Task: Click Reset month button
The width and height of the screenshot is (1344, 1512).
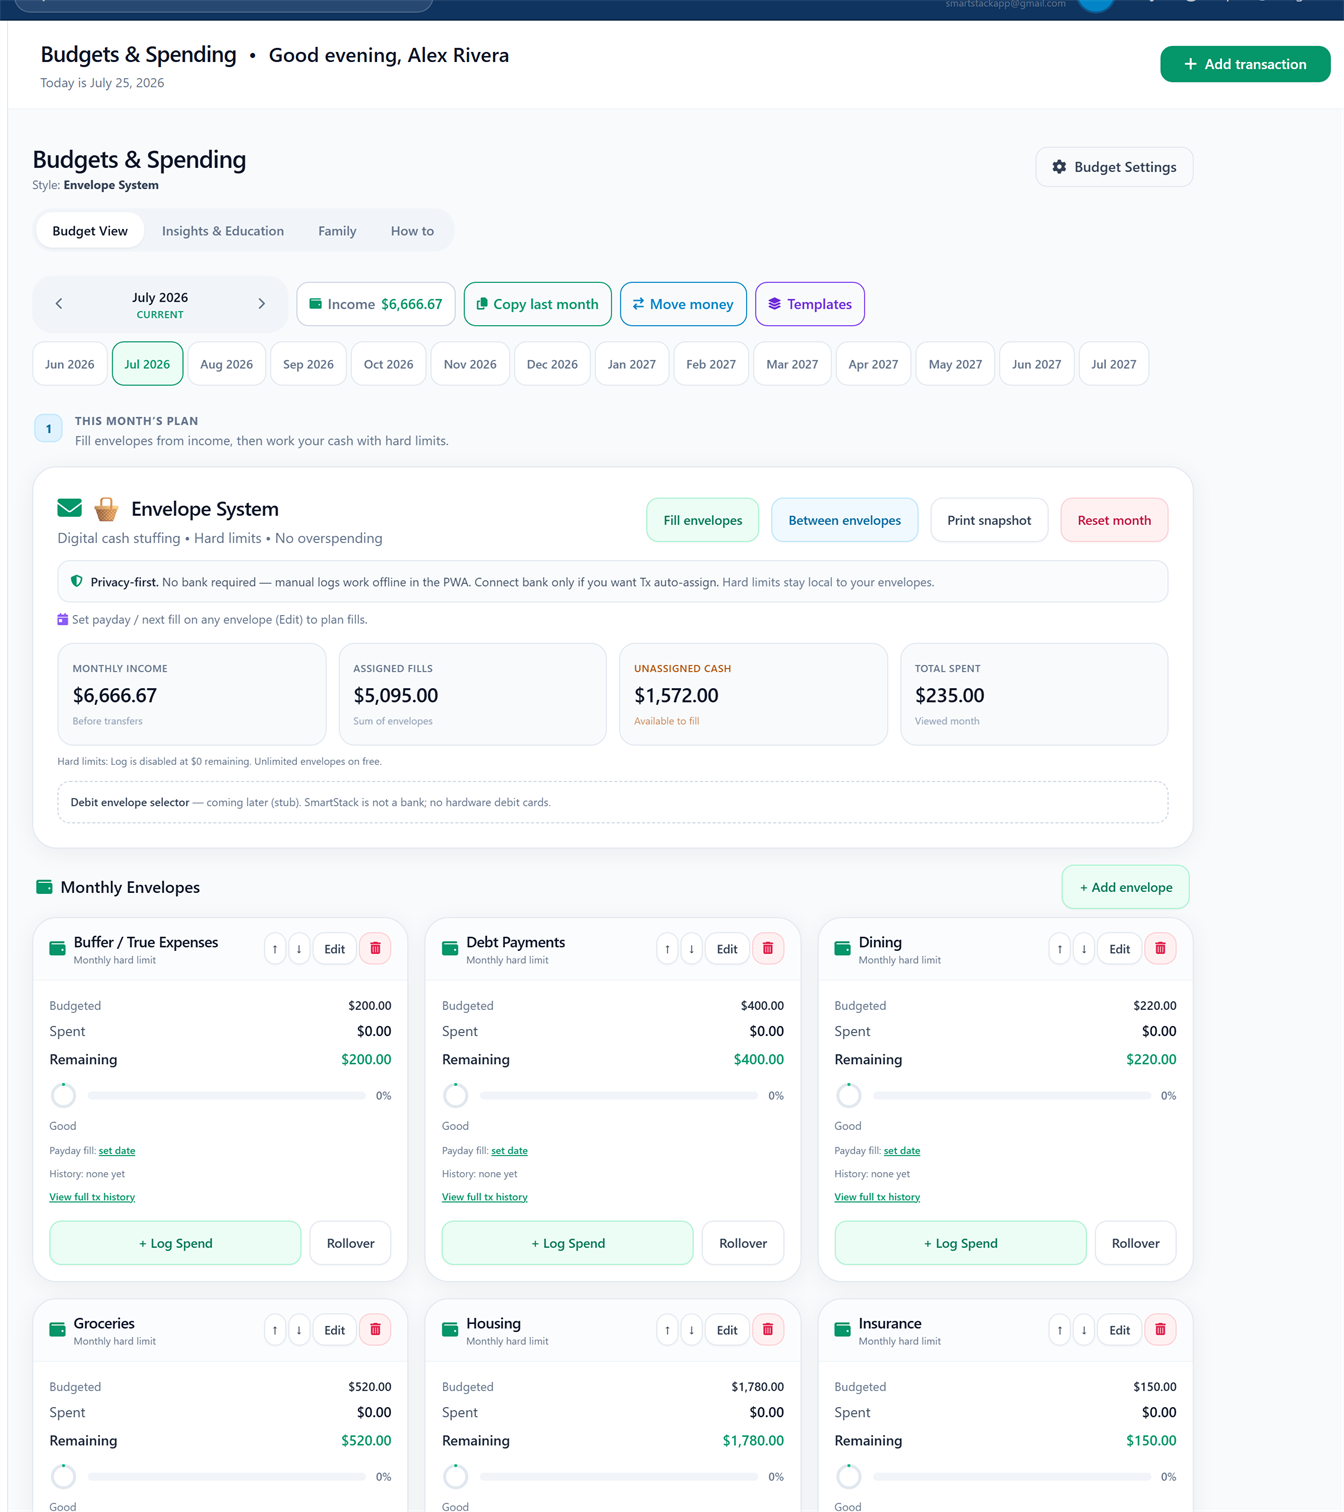Action: 1114,520
